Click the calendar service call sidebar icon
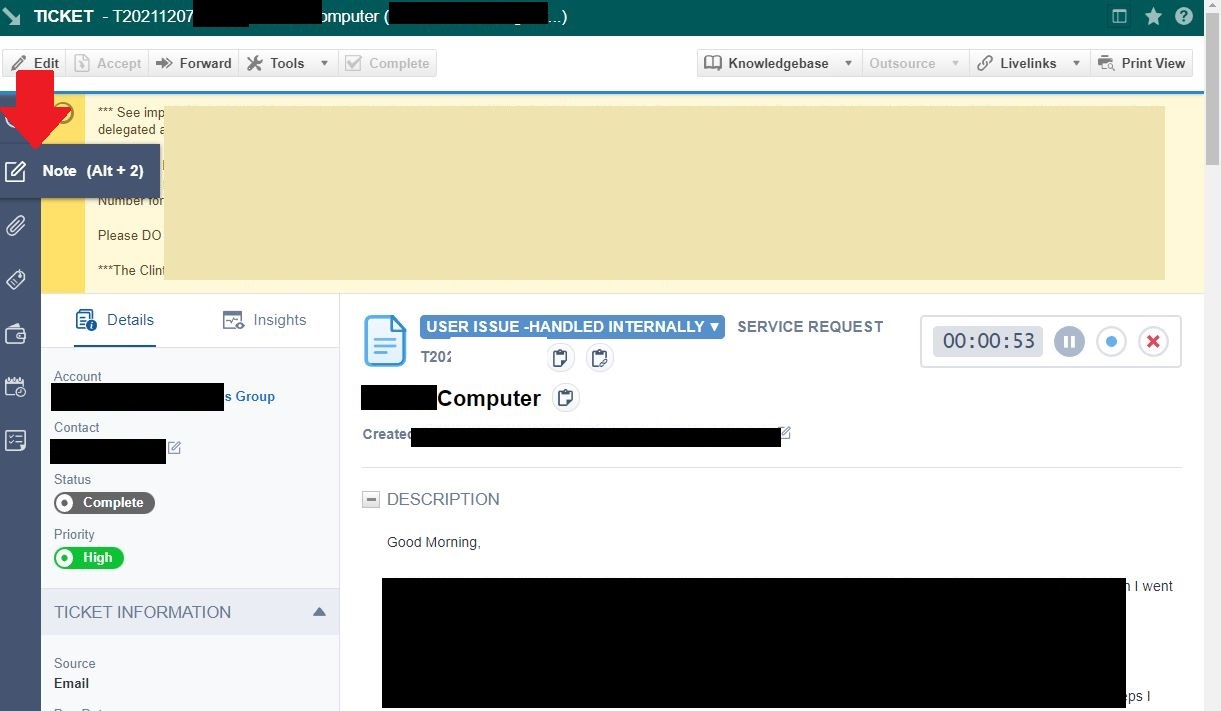 coord(16,387)
